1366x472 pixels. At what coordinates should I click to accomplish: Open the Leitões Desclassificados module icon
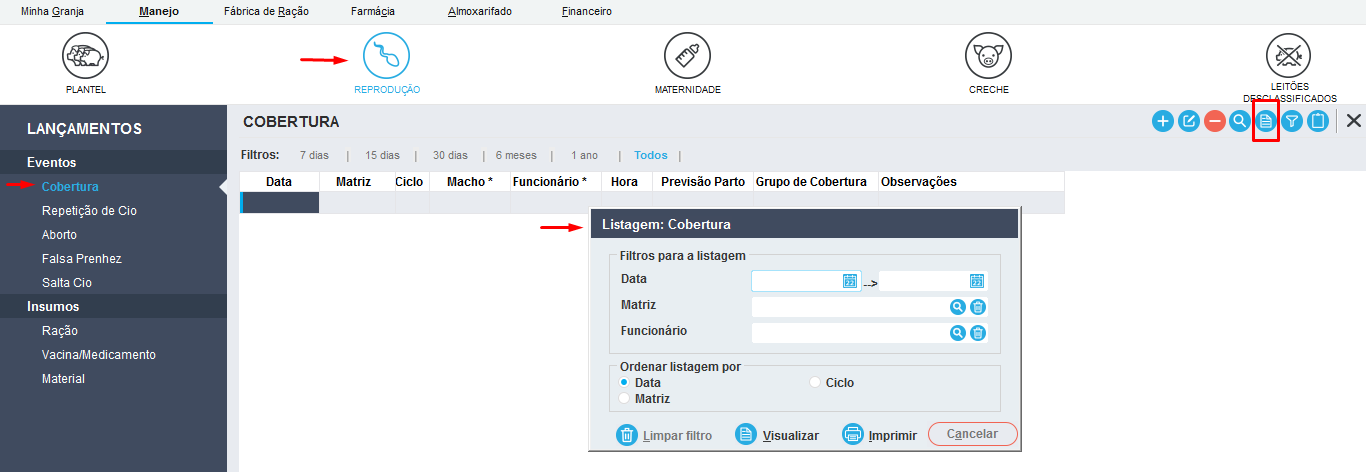coord(1290,56)
